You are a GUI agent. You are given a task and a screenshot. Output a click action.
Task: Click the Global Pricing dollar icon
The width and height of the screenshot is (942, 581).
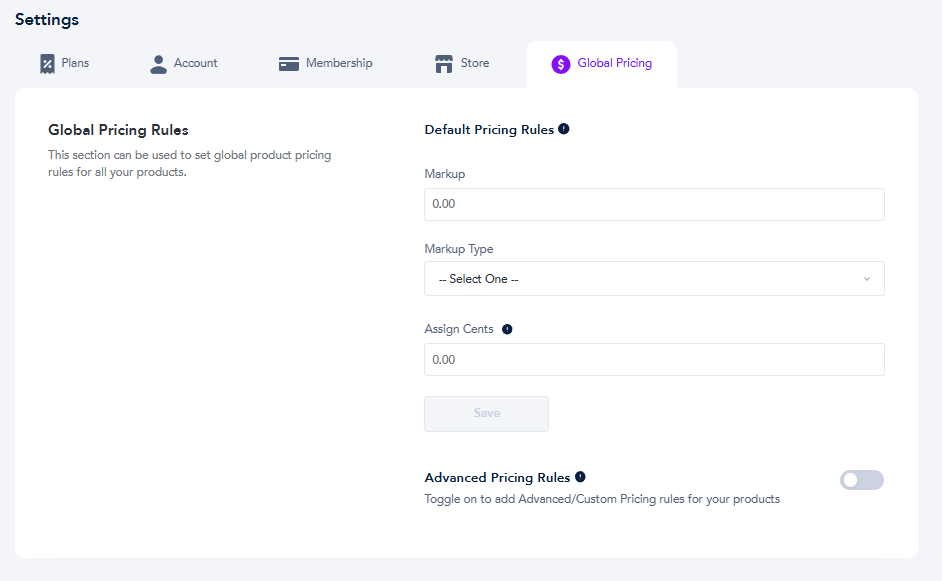pyautogui.click(x=561, y=64)
